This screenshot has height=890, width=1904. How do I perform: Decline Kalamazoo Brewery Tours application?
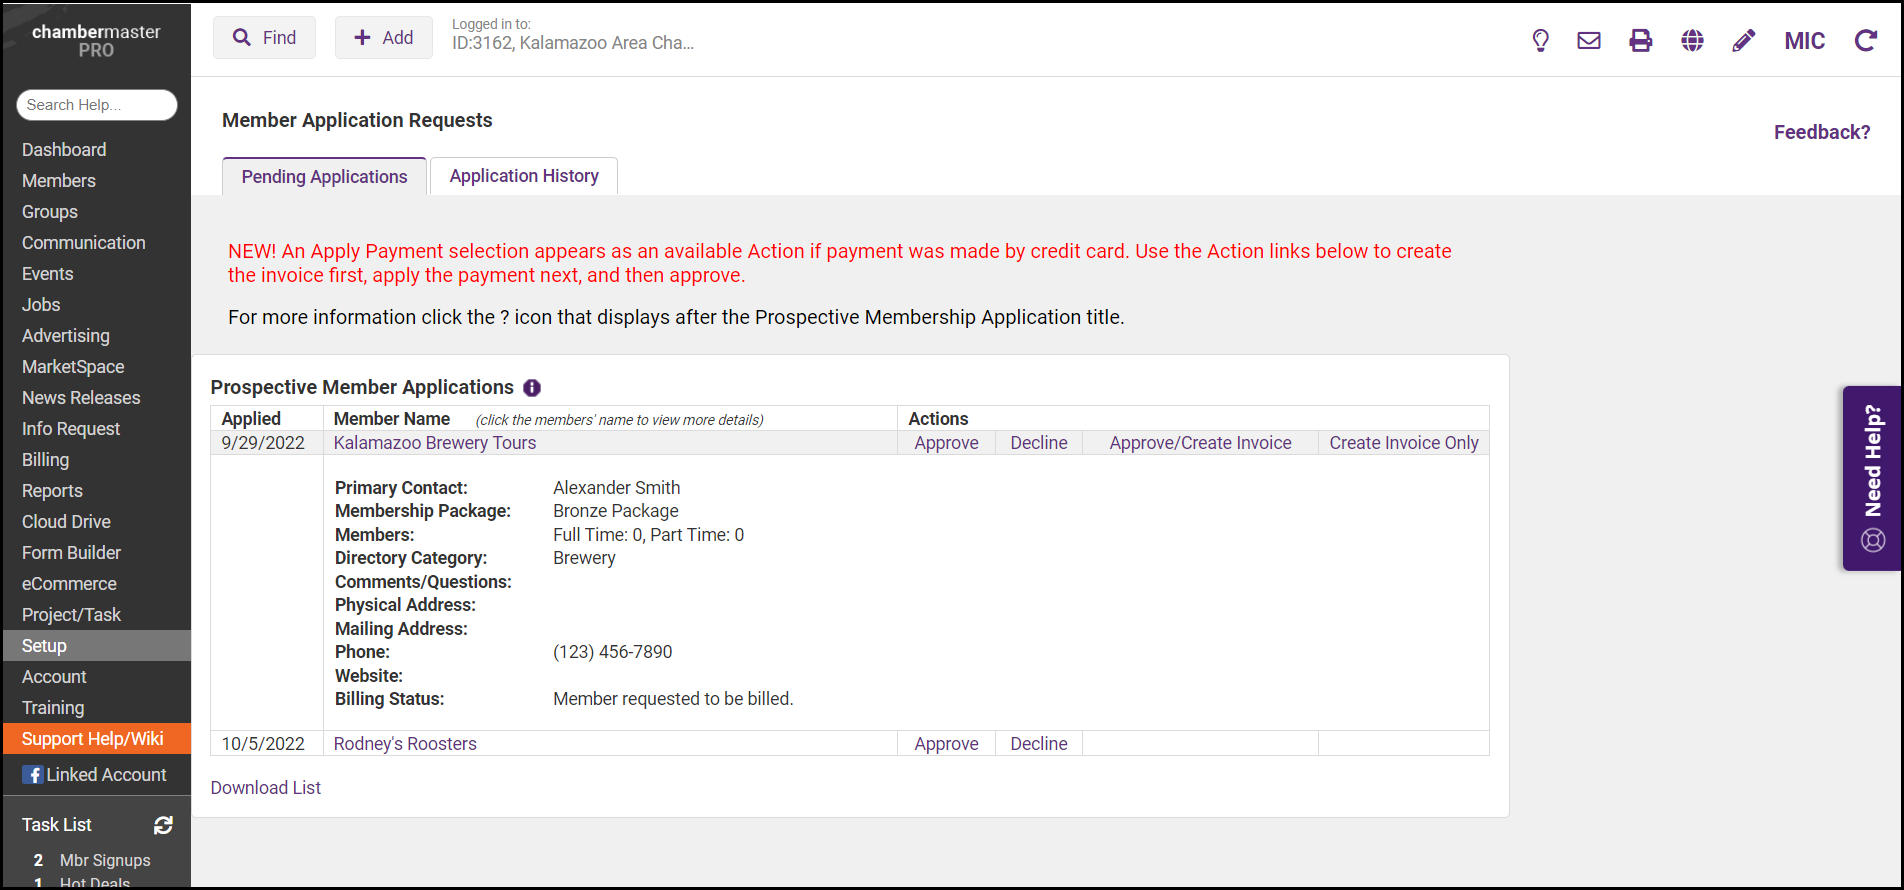point(1039,443)
